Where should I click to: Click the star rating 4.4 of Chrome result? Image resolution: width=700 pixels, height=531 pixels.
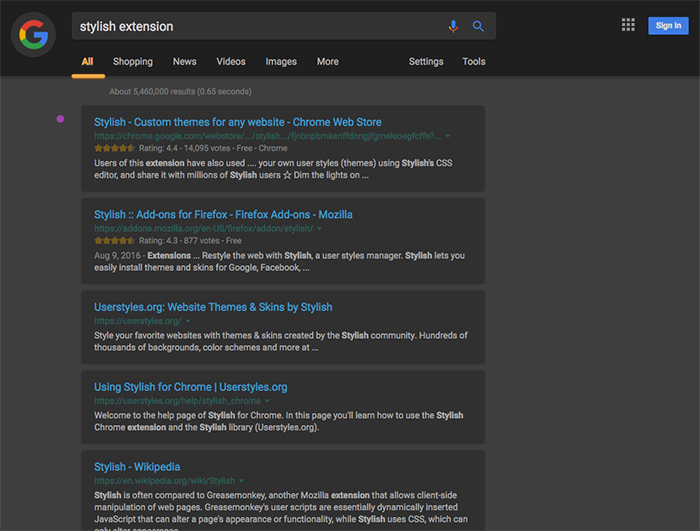click(114, 148)
